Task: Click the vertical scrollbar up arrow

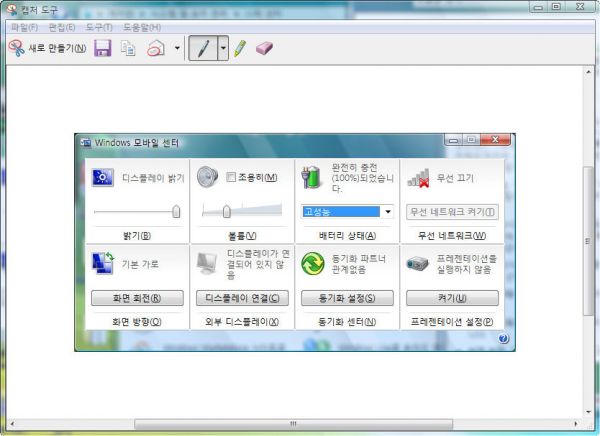Action: pos(588,72)
